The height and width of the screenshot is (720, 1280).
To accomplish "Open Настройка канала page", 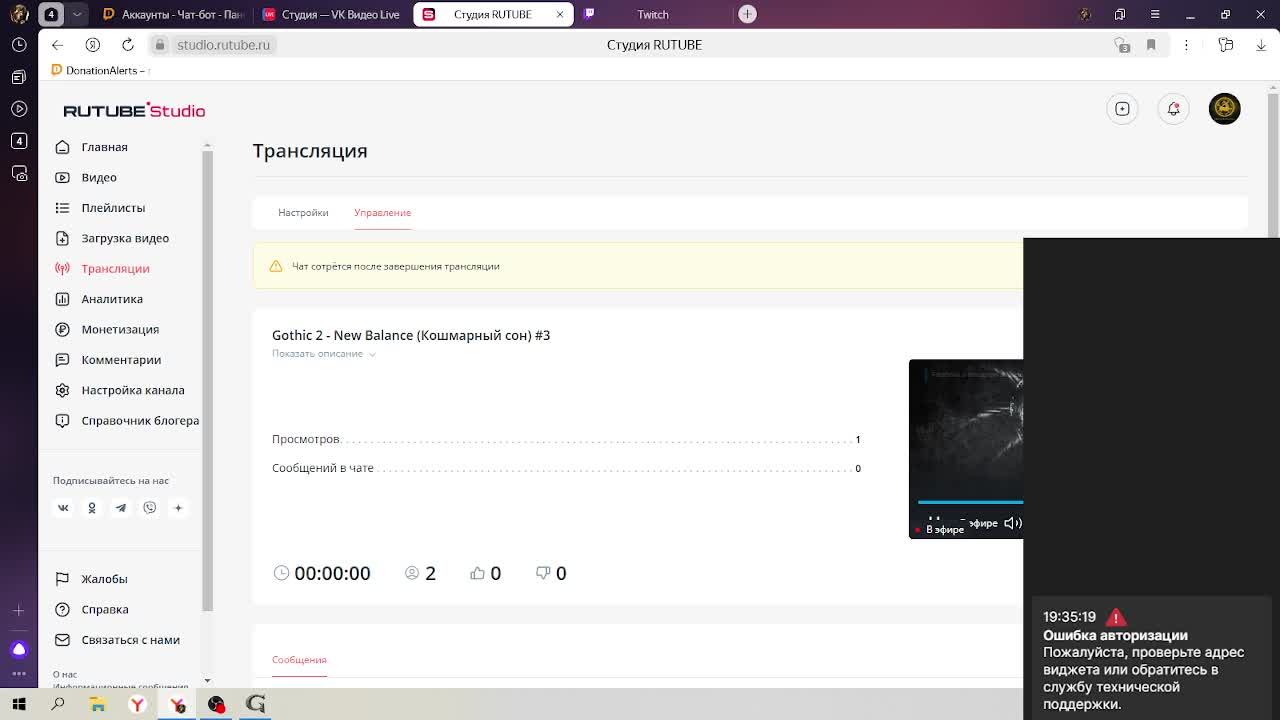I will point(133,390).
